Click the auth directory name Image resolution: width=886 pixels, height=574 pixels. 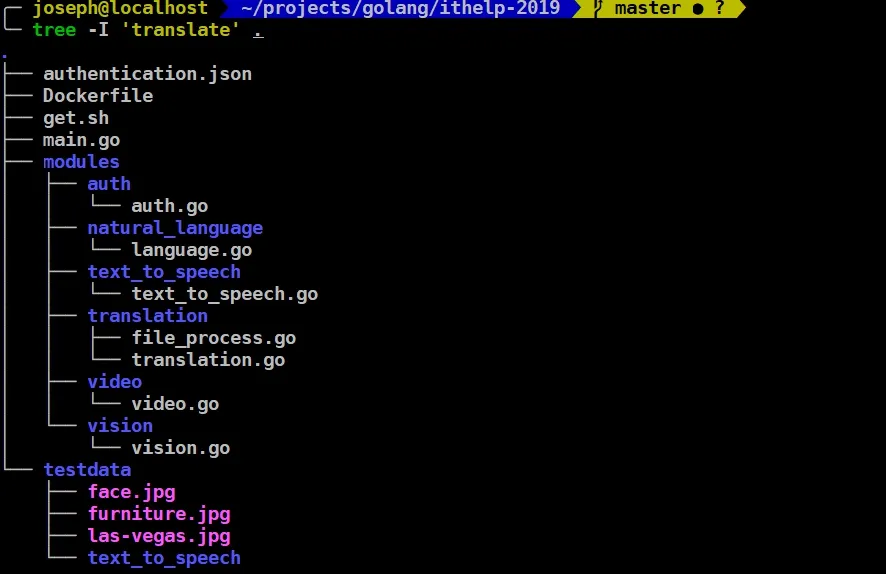(109, 184)
